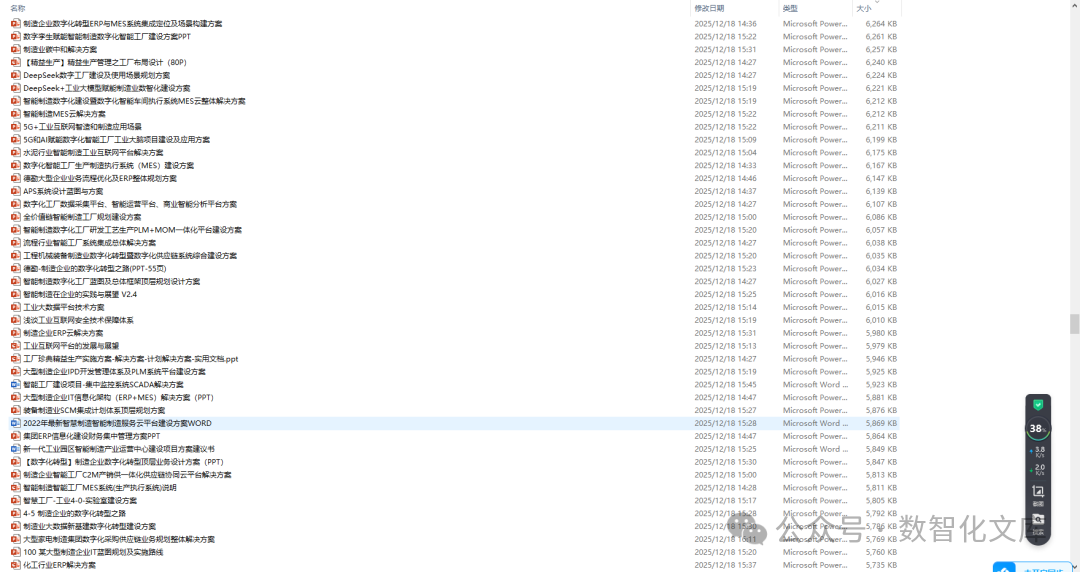This screenshot has width=1080, height=572.
Task: Select file 数字化智能工厂生产制造执行系统（MES）建设方案
Action: point(108,165)
